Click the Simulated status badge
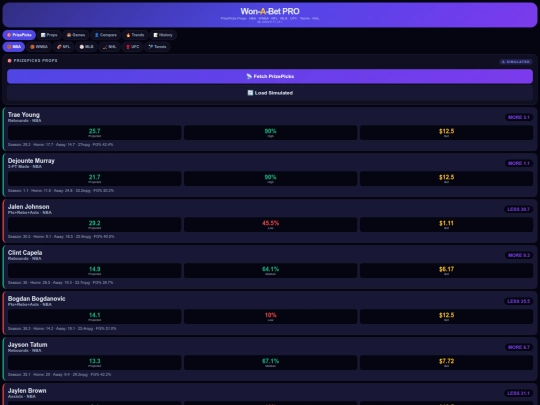Screen dimensions: 540x405 point(516,62)
